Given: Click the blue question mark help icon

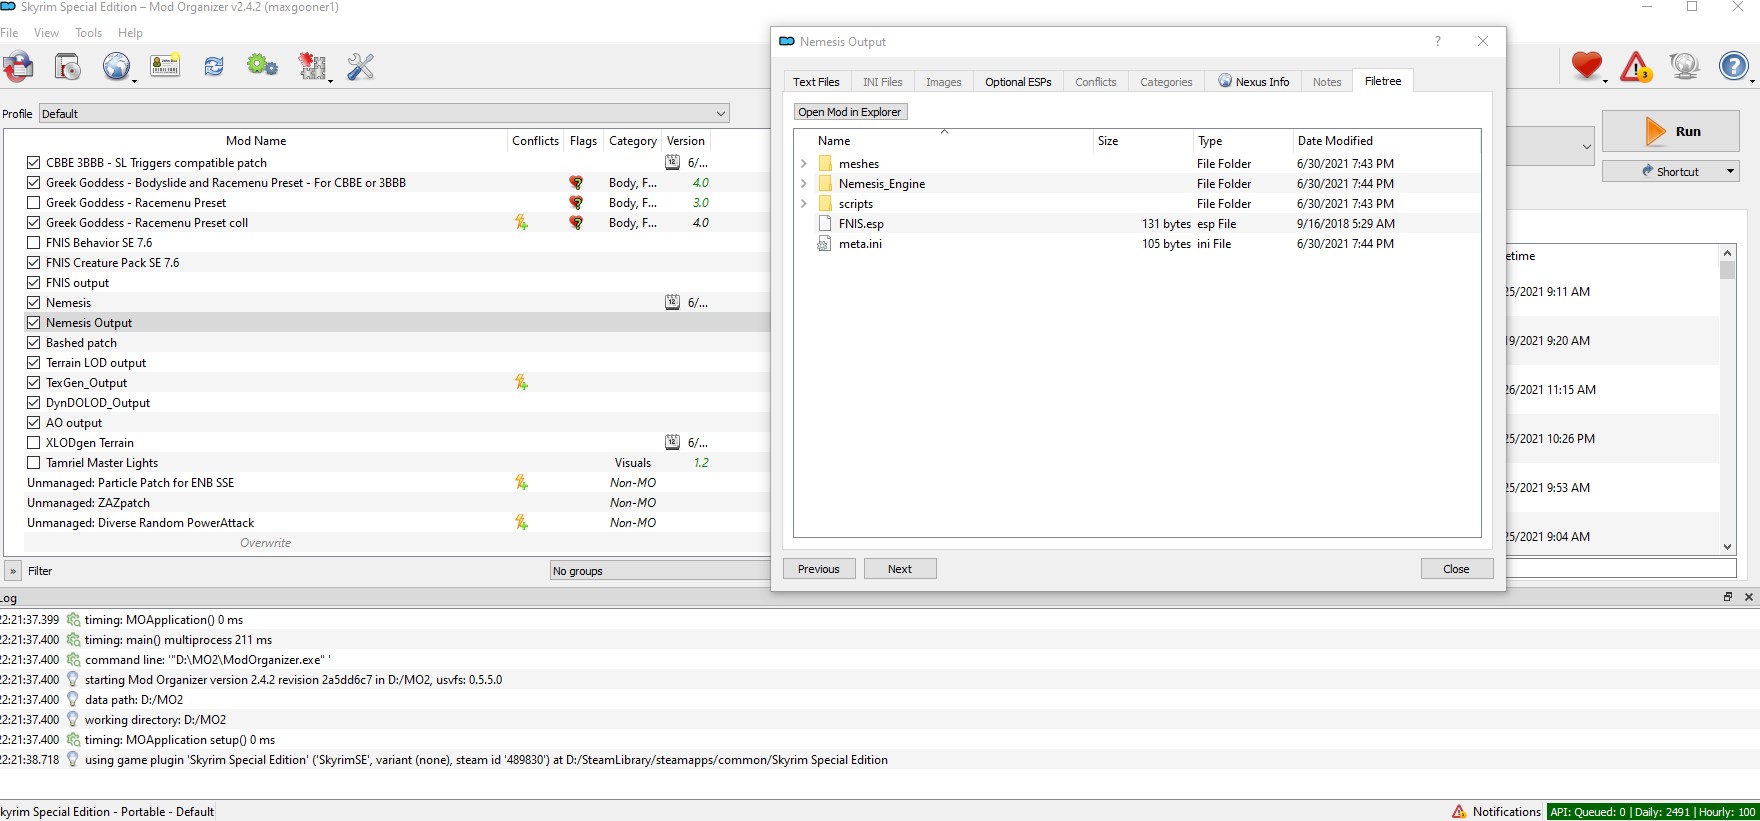Looking at the screenshot, I should (1734, 66).
